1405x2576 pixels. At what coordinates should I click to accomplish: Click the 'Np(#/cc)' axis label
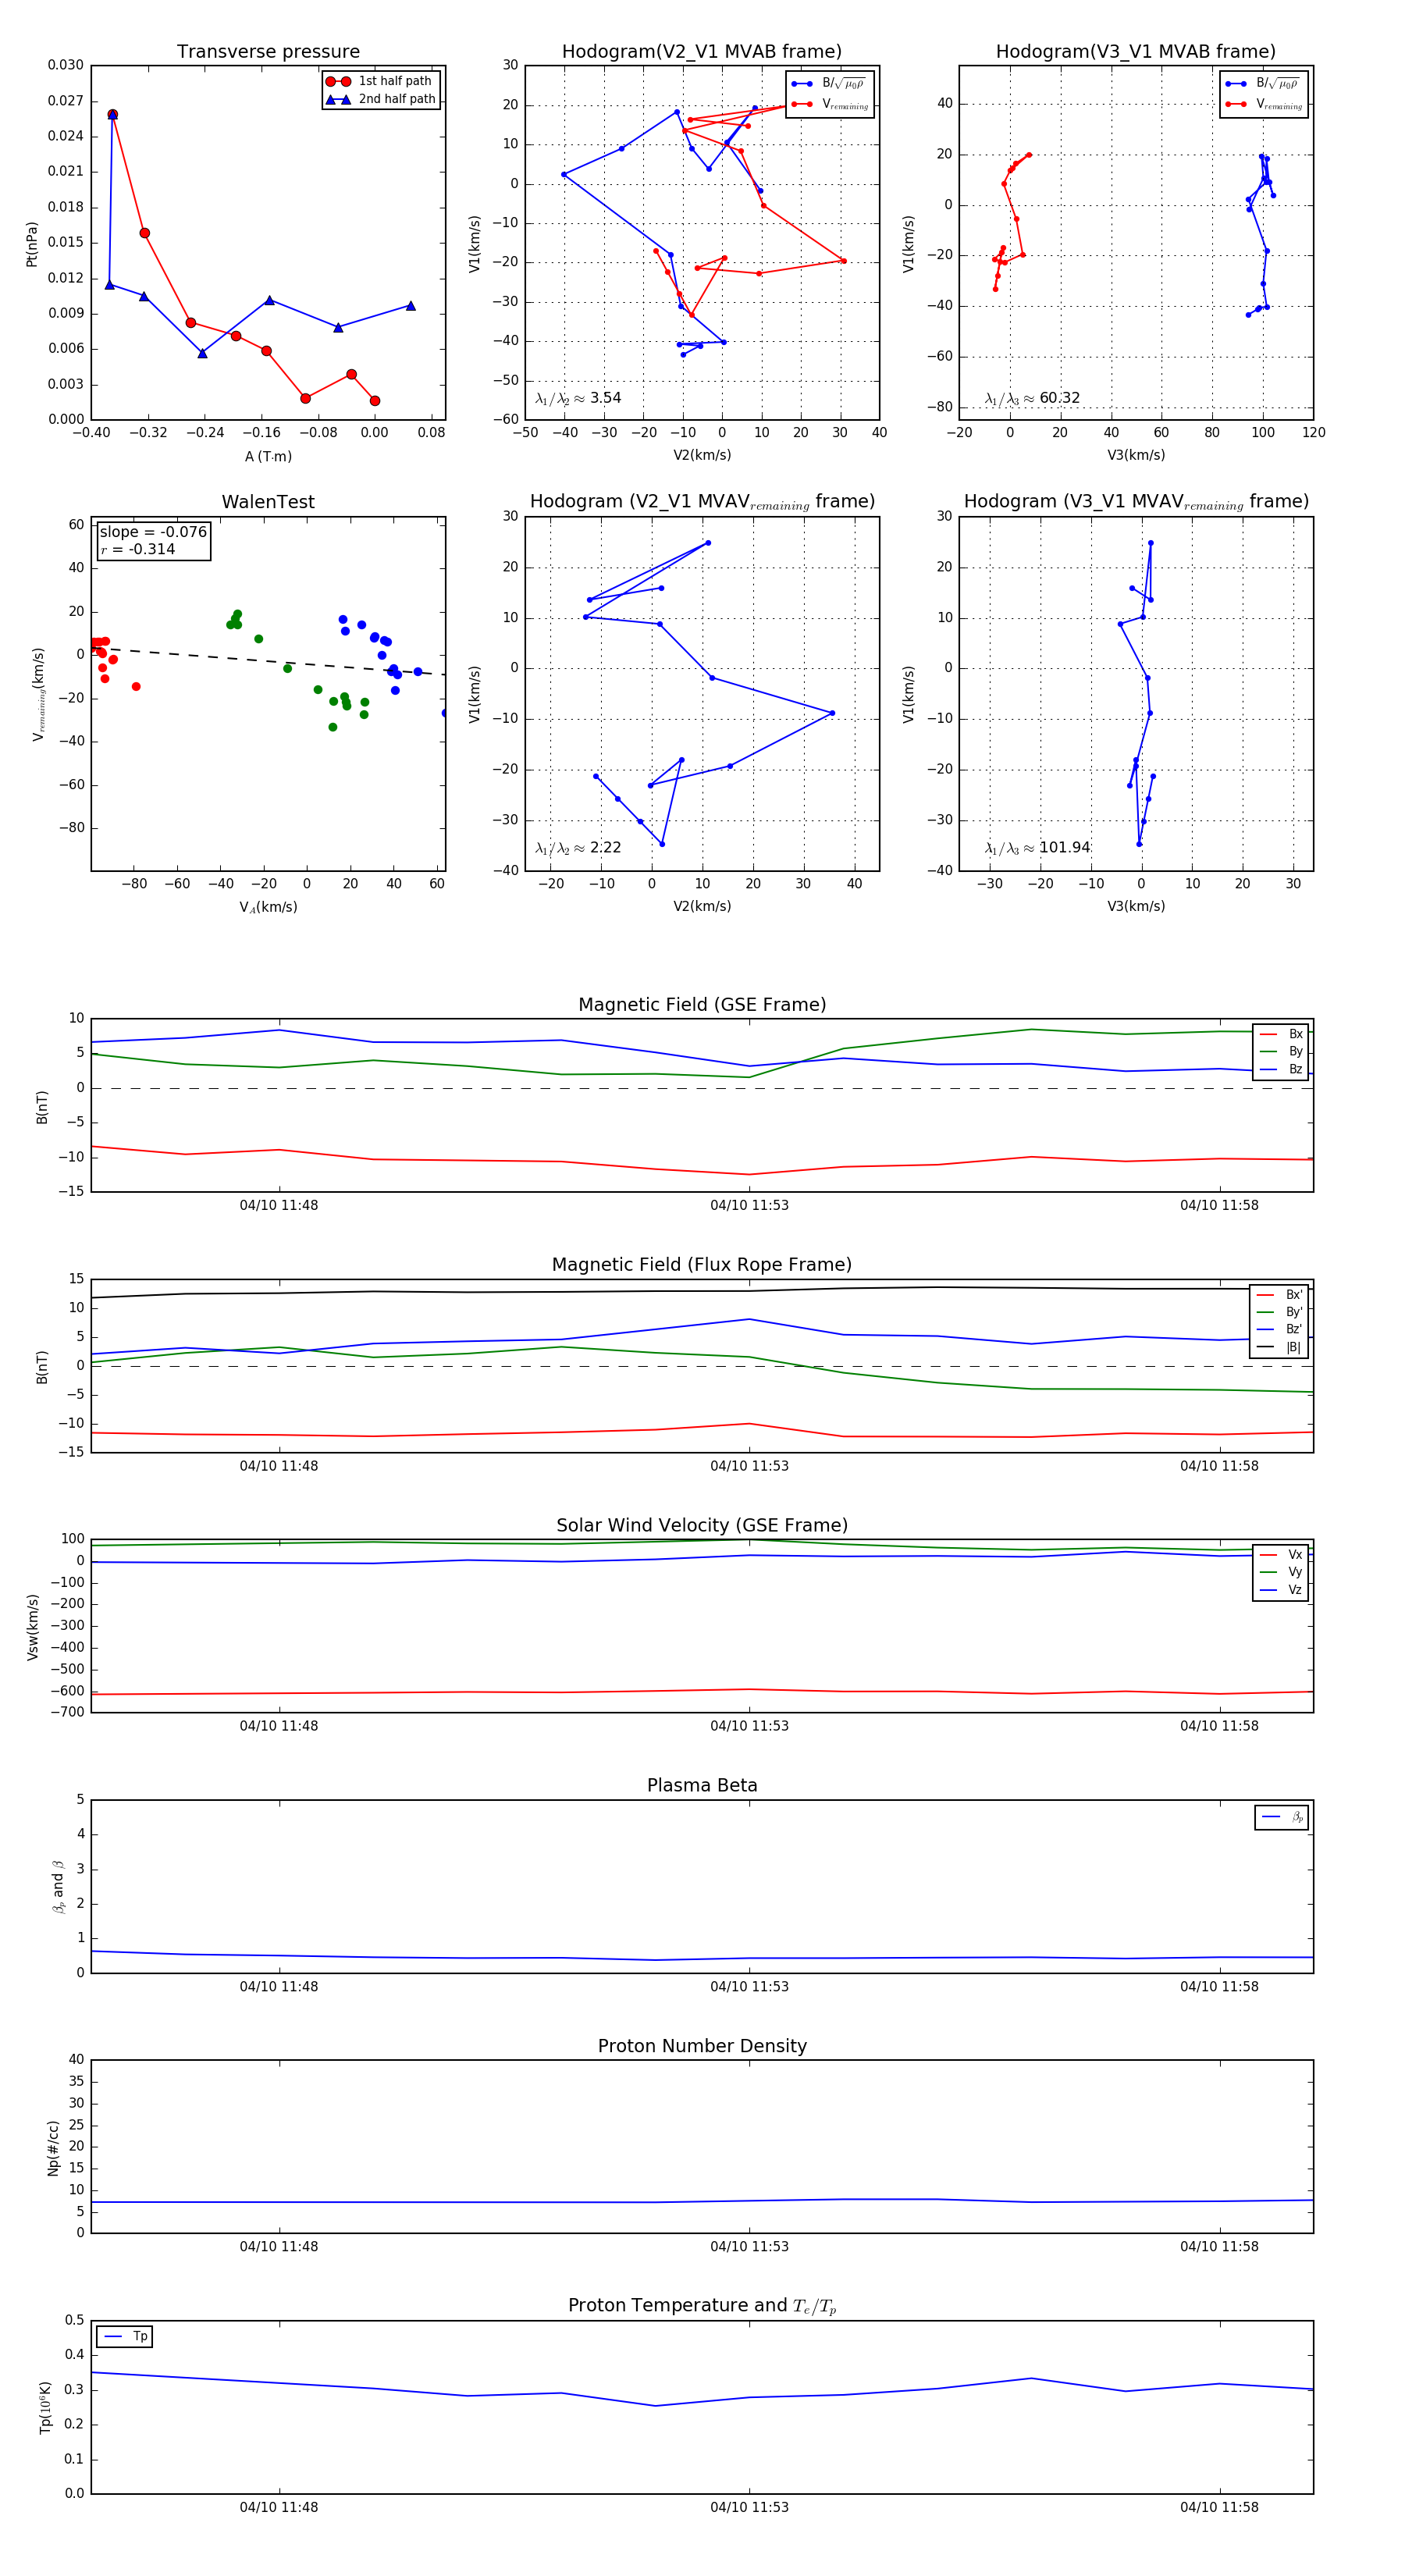[53, 2148]
